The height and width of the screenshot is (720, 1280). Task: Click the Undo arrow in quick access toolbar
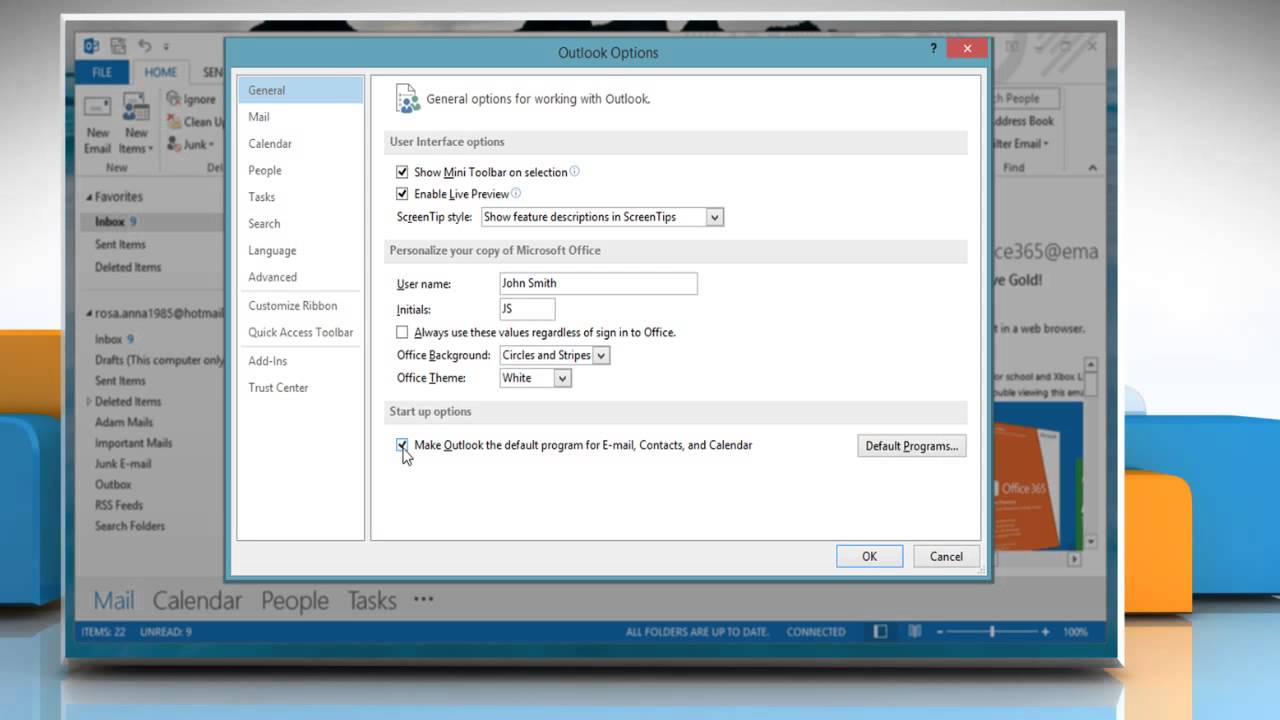(144, 46)
